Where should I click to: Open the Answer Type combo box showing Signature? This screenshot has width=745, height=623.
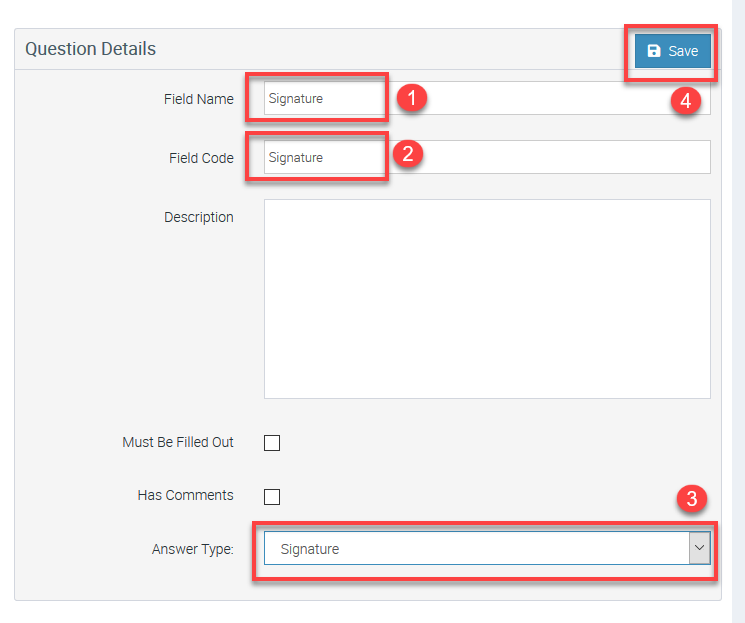[475, 548]
